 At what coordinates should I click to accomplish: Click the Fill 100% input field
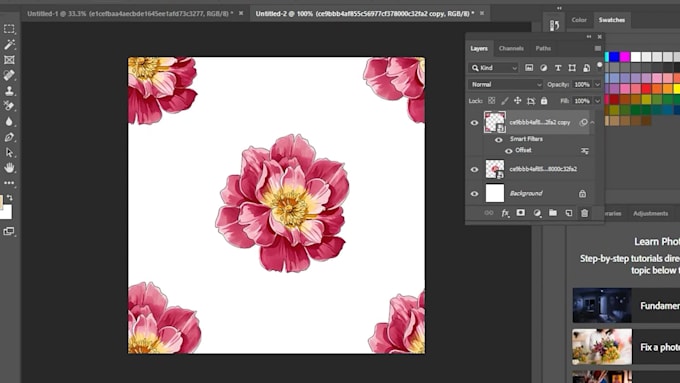[x=582, y=101]
